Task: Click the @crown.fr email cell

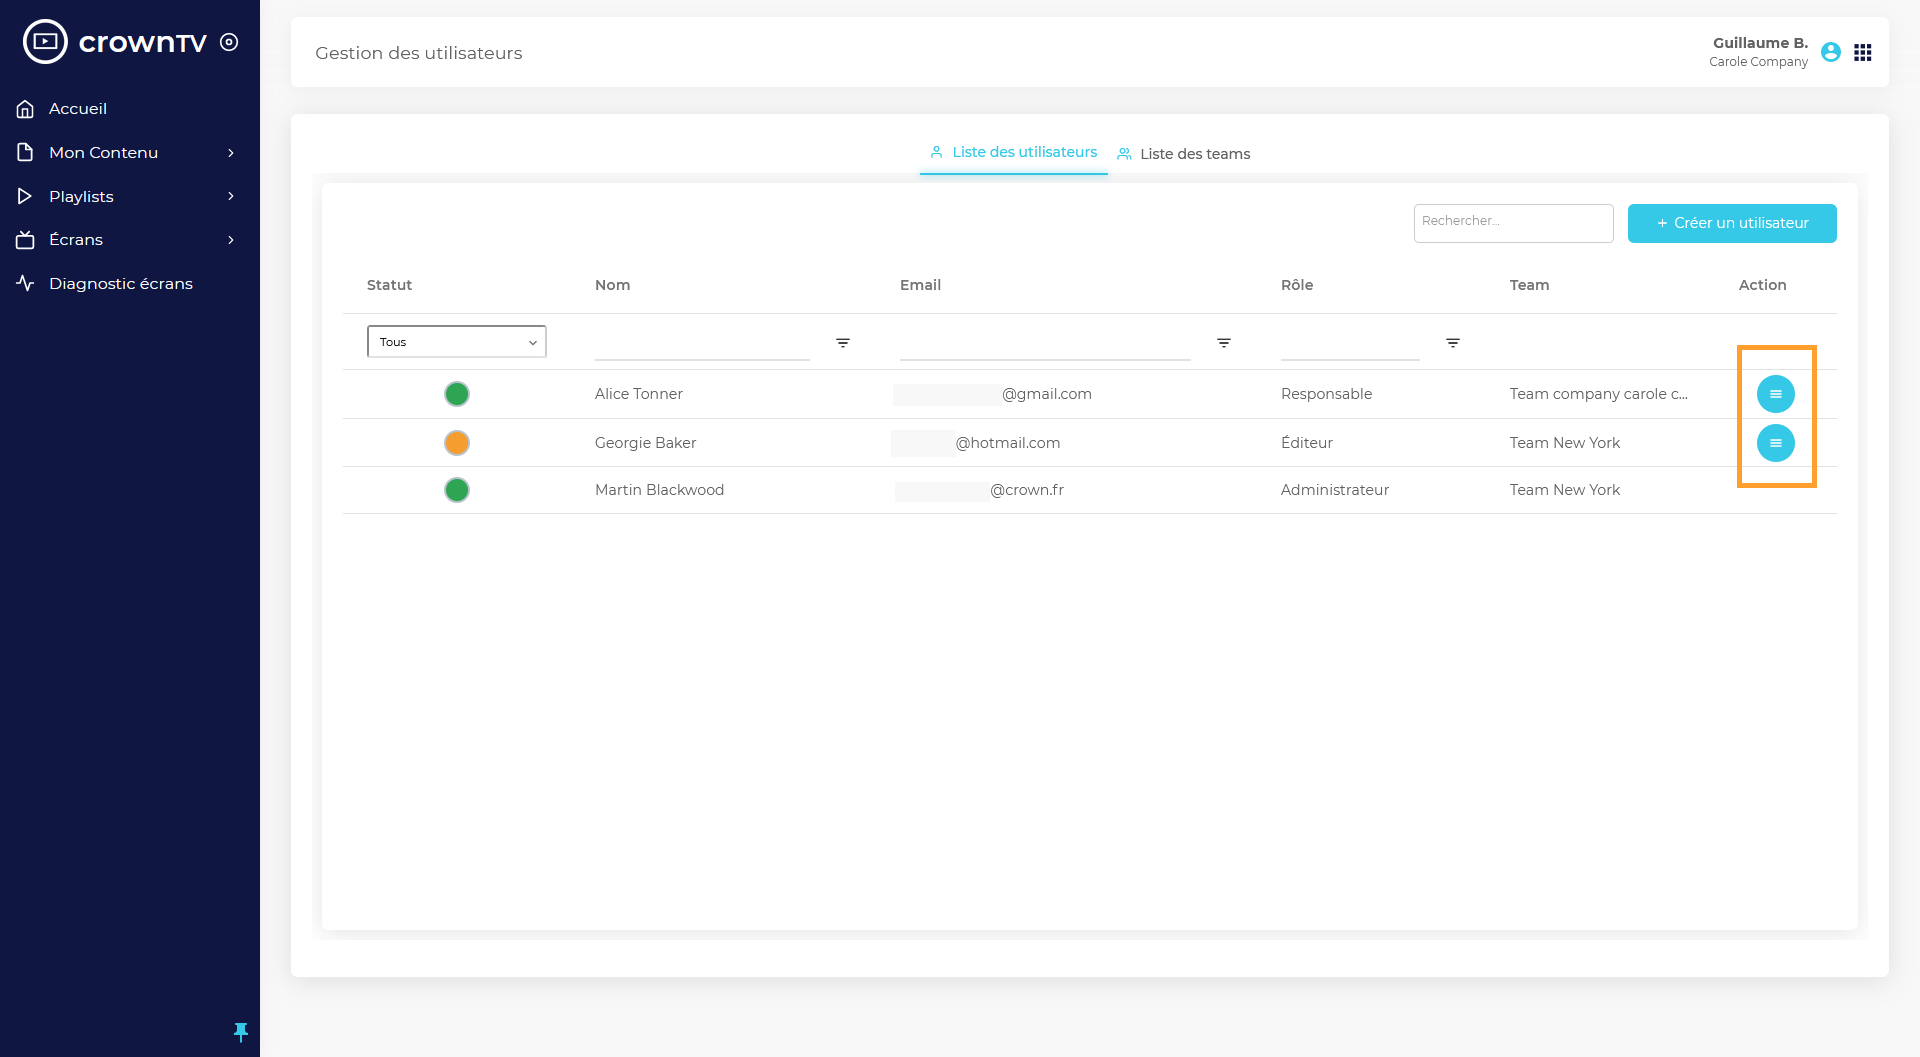Action: [x=980, y=490]
